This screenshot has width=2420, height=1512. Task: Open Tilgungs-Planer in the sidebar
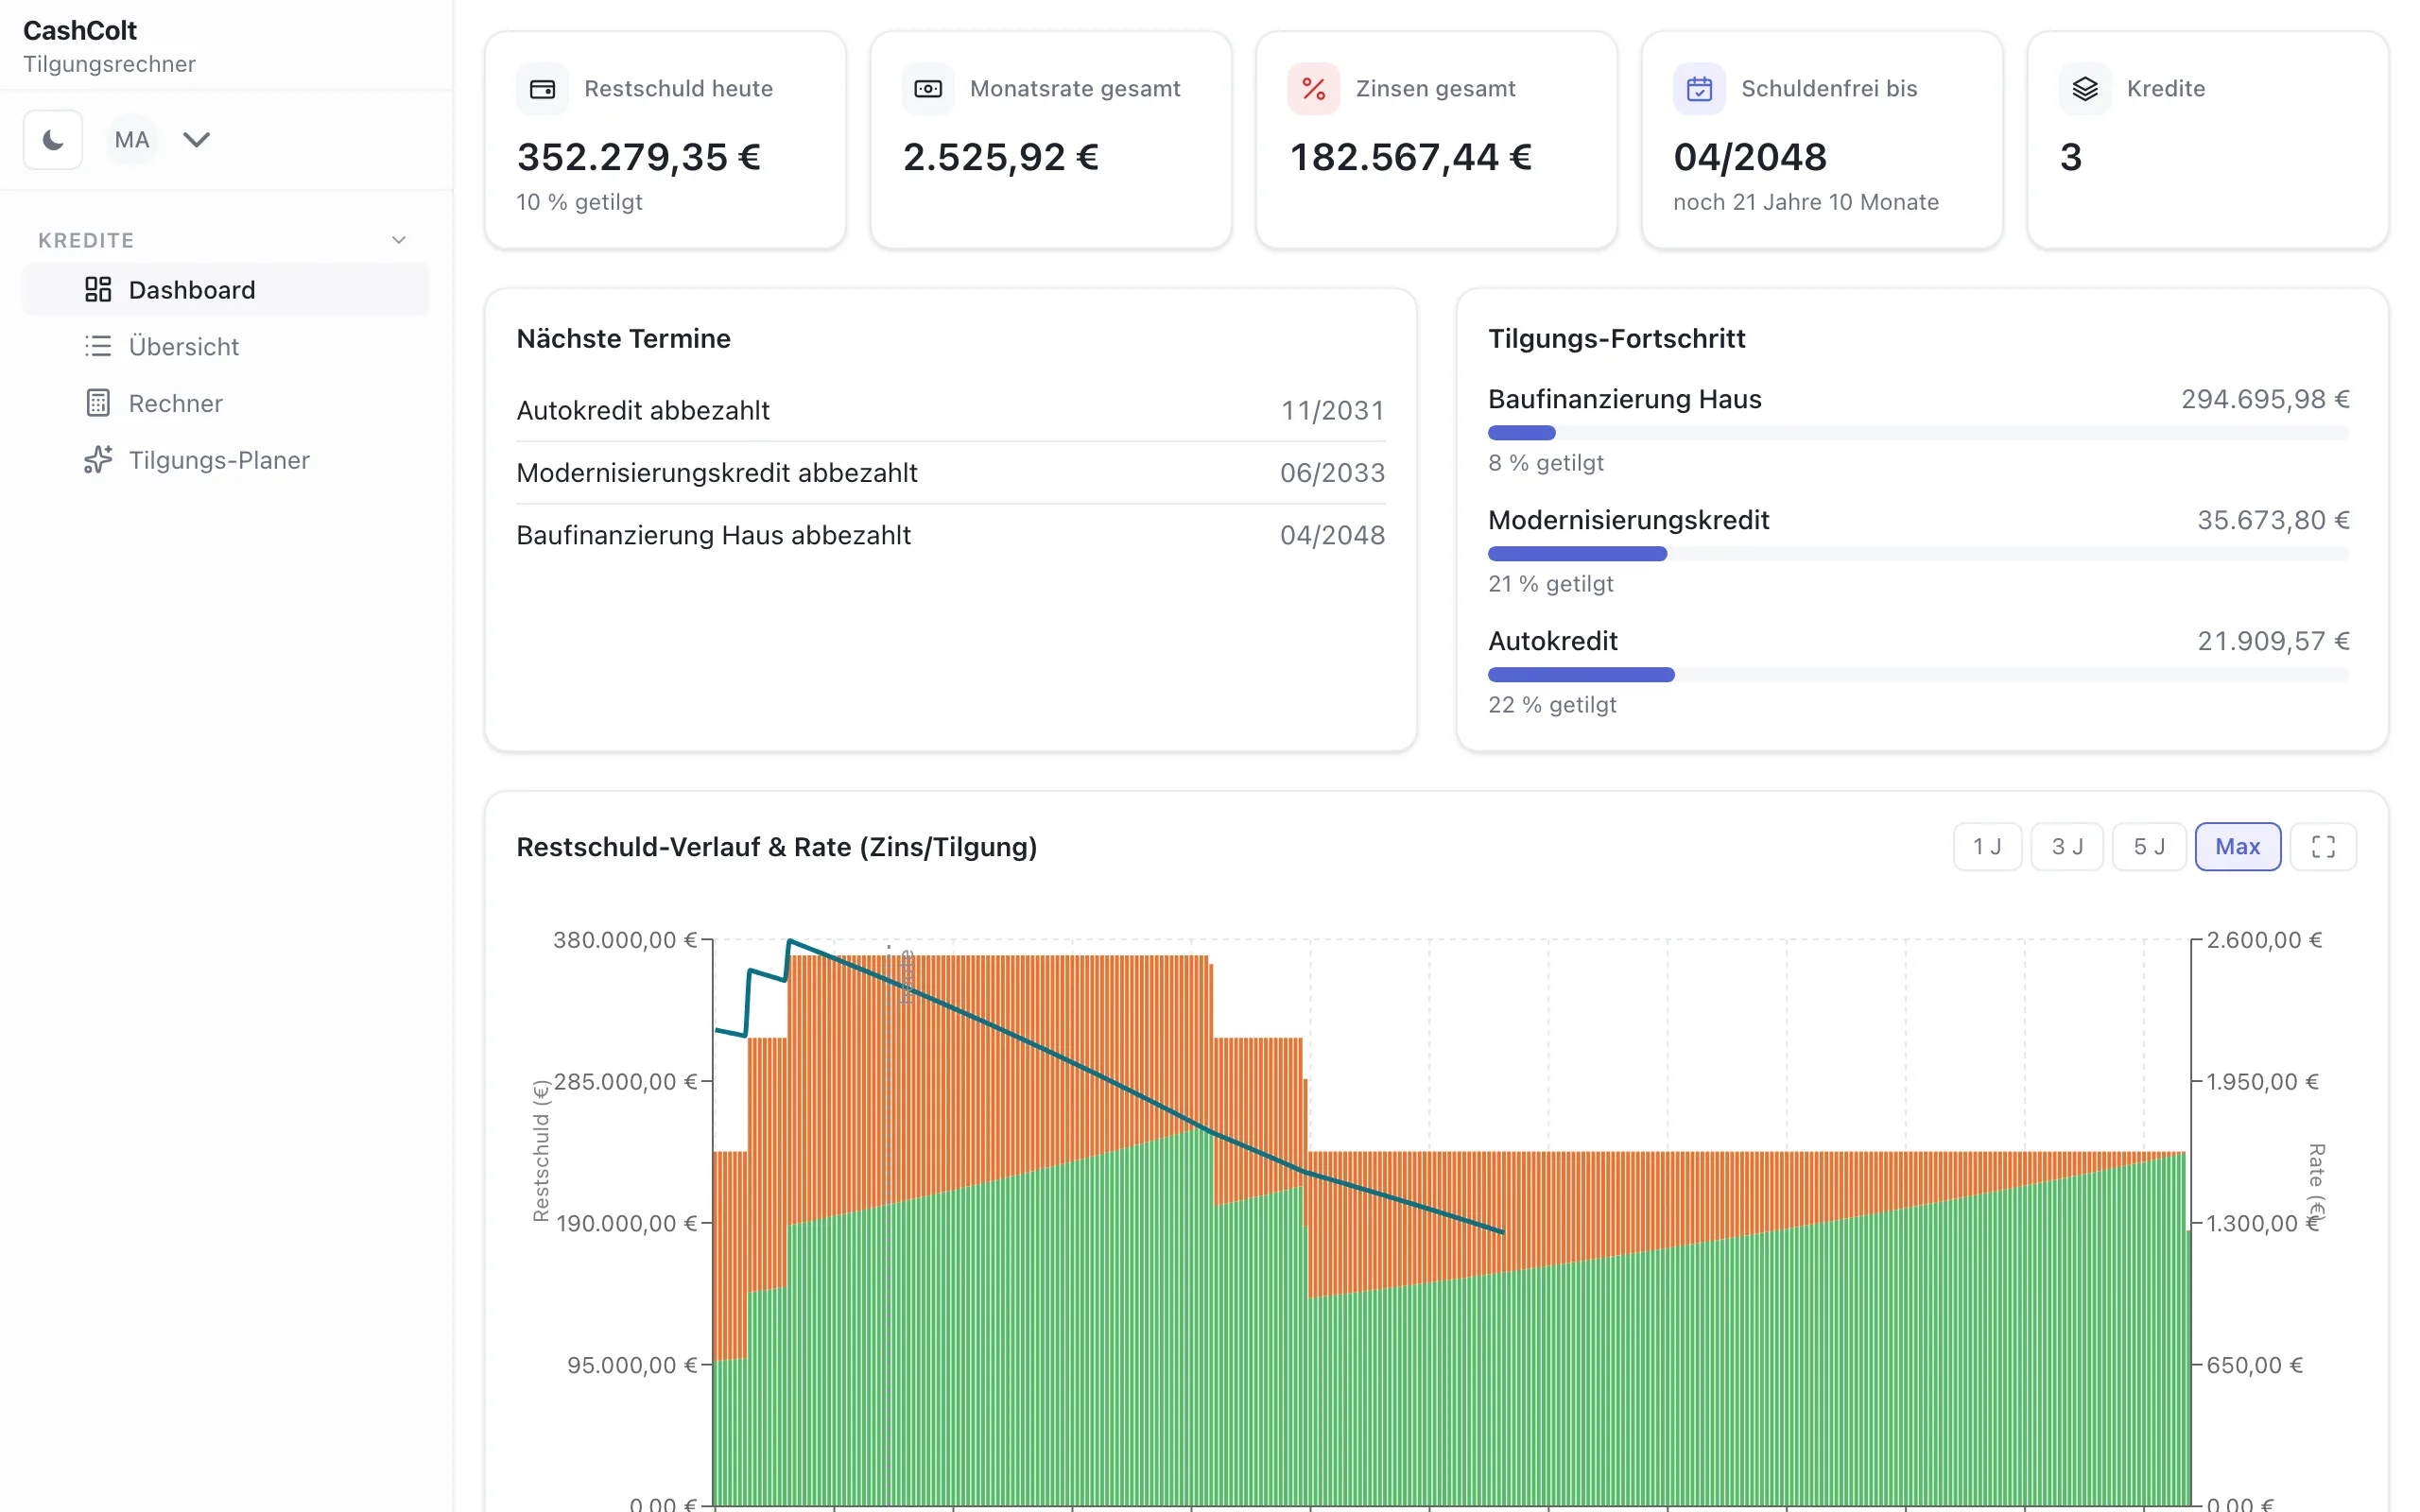[x=226, y=460]
